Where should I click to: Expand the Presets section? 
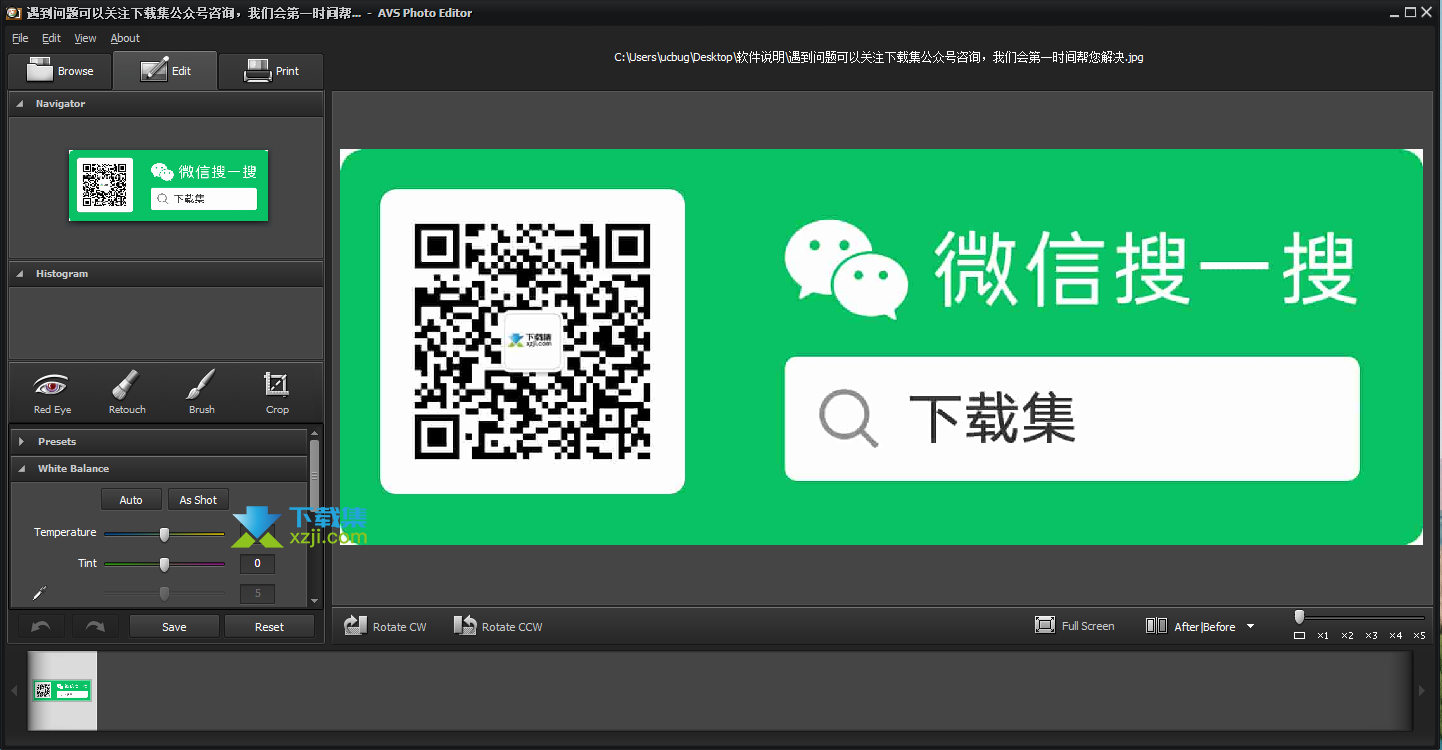[21, 441]
